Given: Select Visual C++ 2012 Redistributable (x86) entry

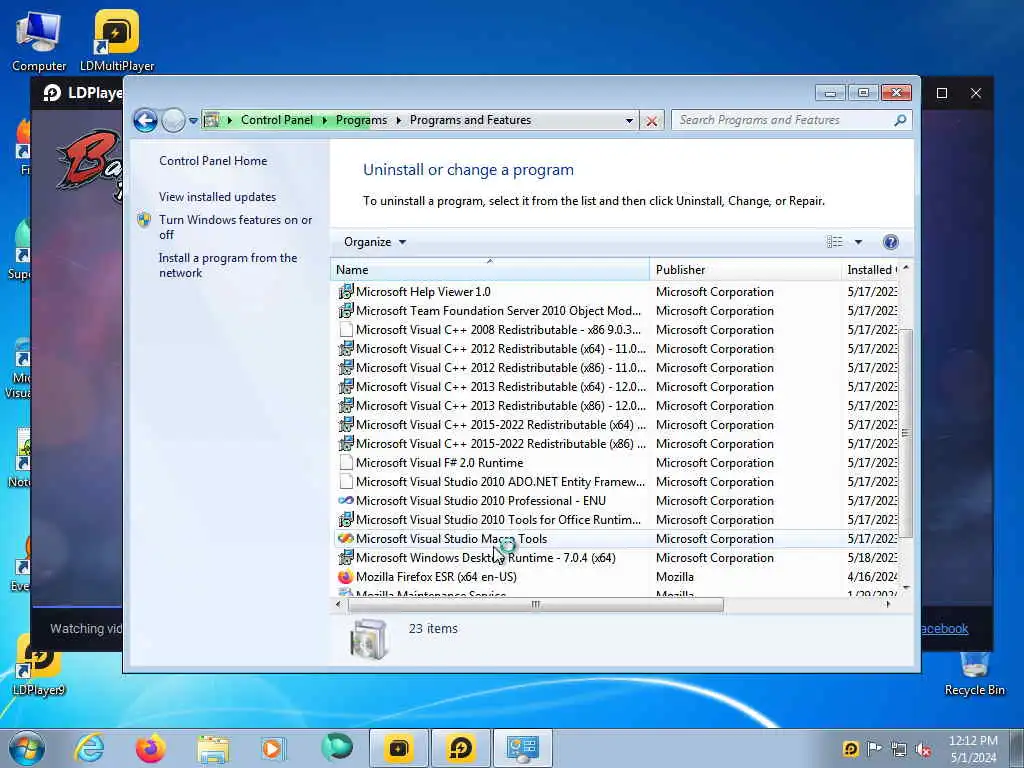Looking at the screenshot, I should click(500, 368).
